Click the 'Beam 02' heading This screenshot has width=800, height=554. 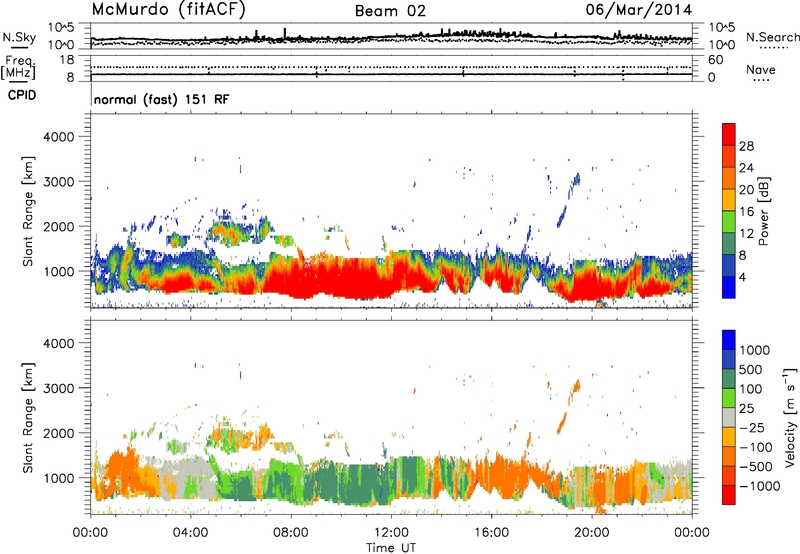coord(390,11)
